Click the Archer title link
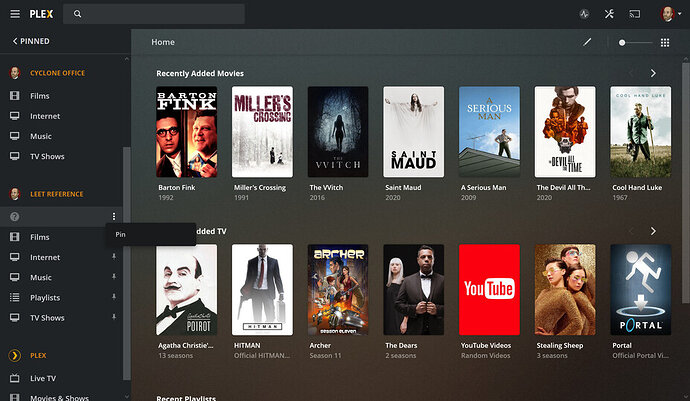690x401 pixels. (x=320, y=346)
